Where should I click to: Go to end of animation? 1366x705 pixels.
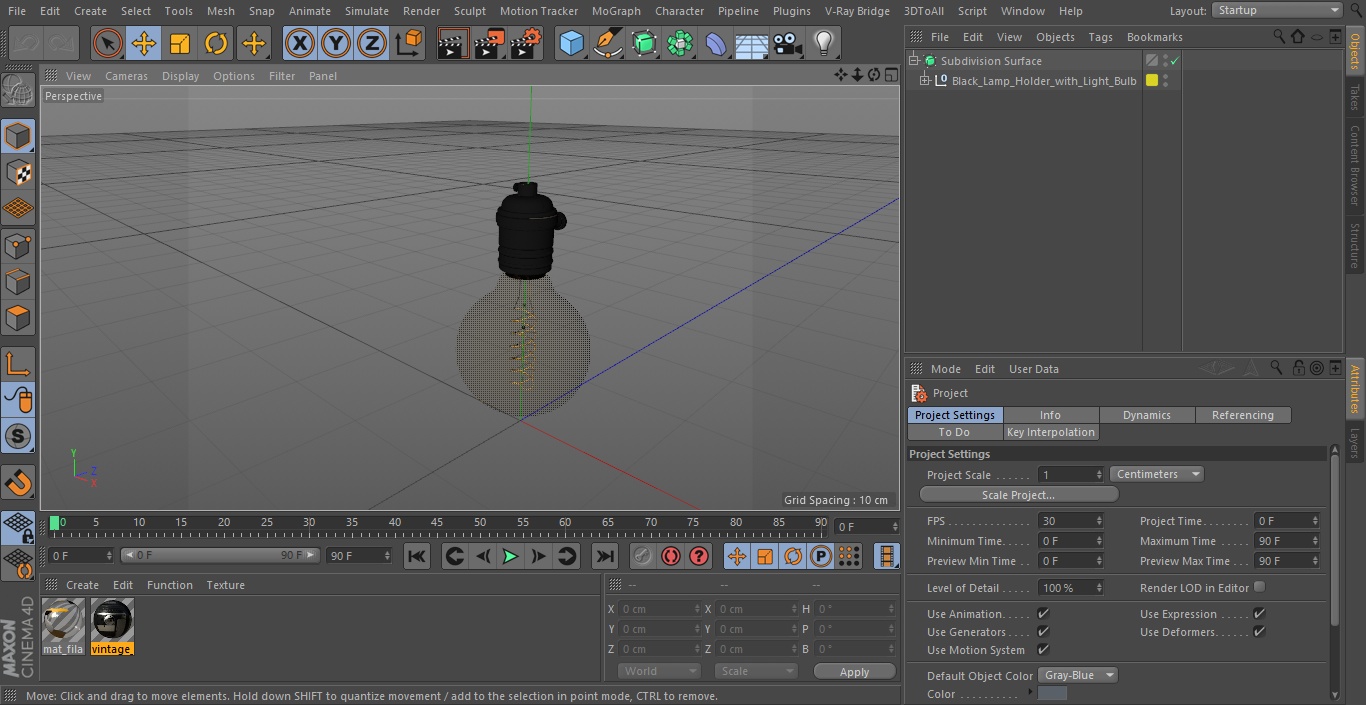pos(605,556)
